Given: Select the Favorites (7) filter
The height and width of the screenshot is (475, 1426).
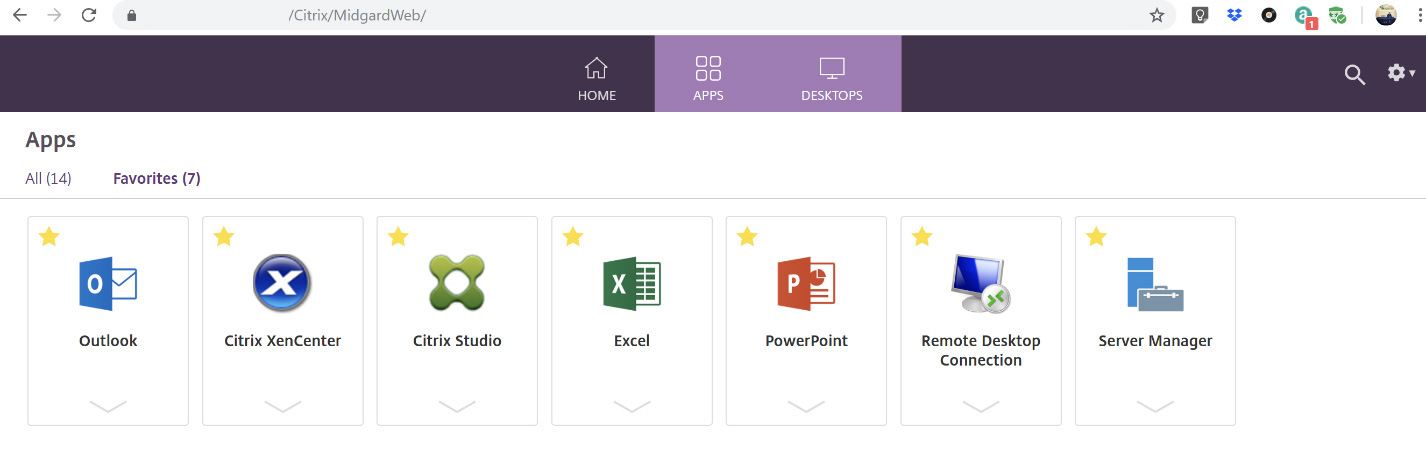Looking at the screenshot, I should 157,179.
